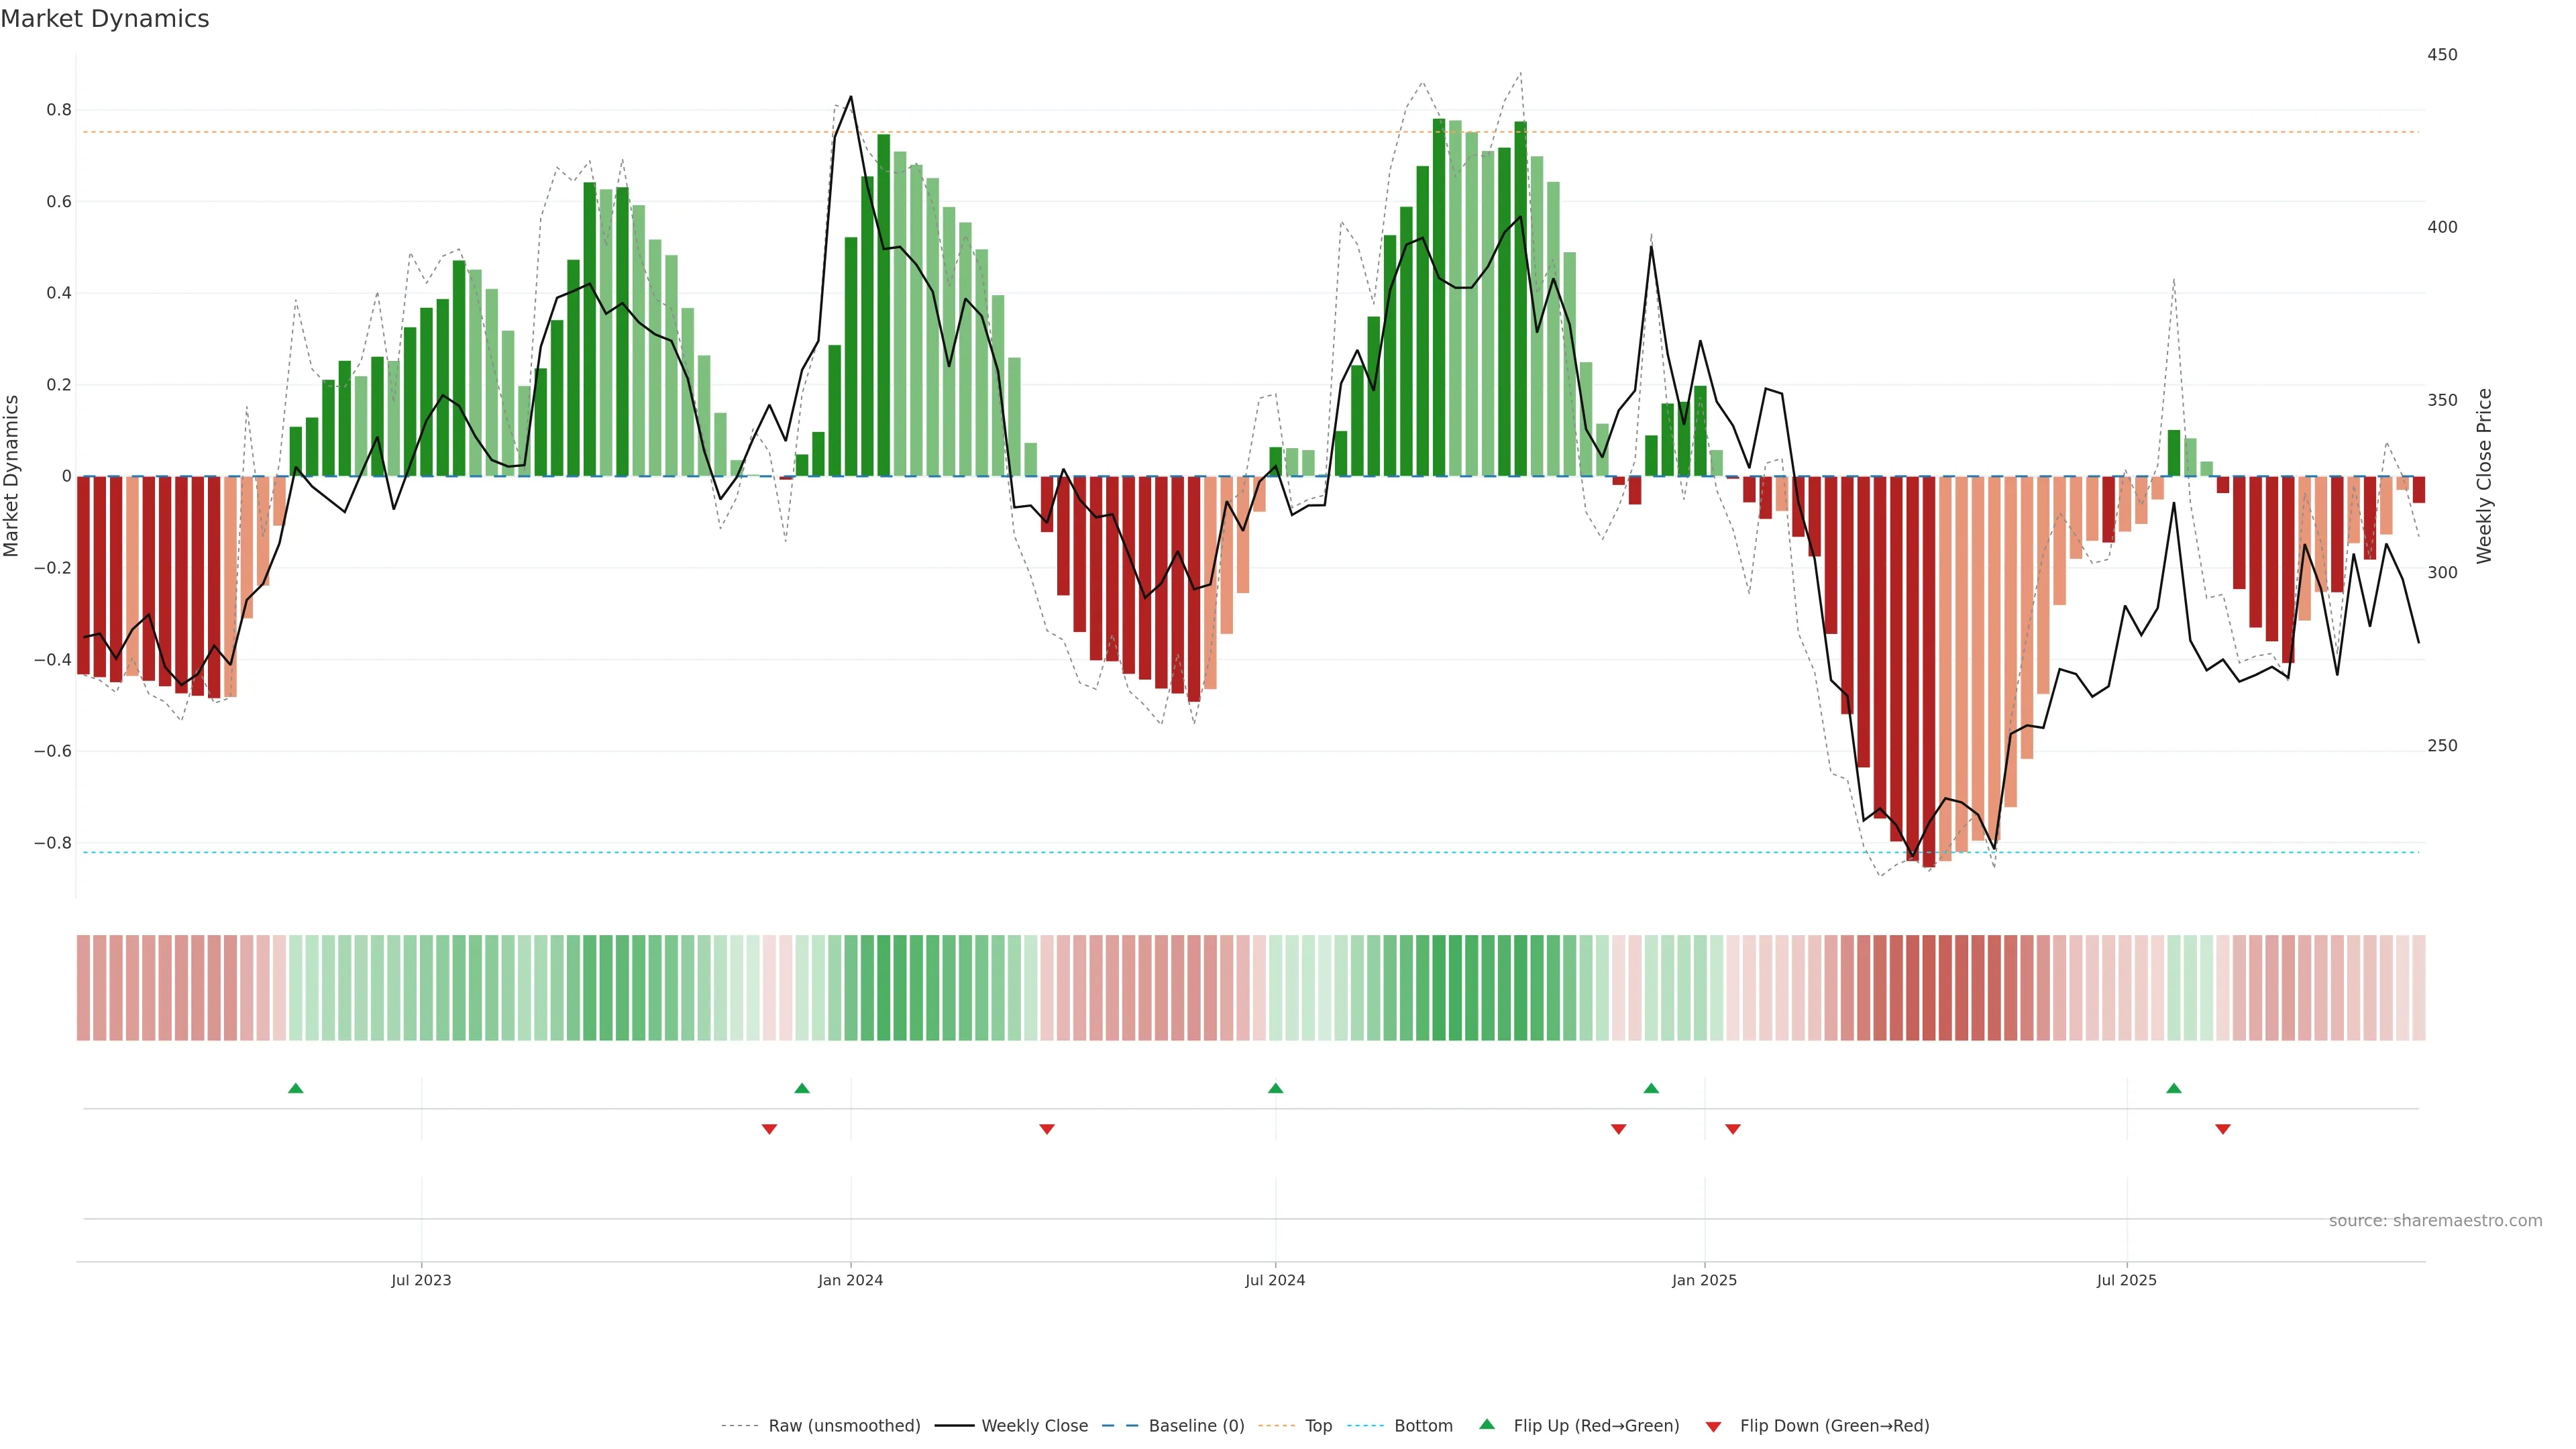Click the Flip Down marker between Jan and Jul 2024
2576x1449 pixels.
[1047, 1129]
